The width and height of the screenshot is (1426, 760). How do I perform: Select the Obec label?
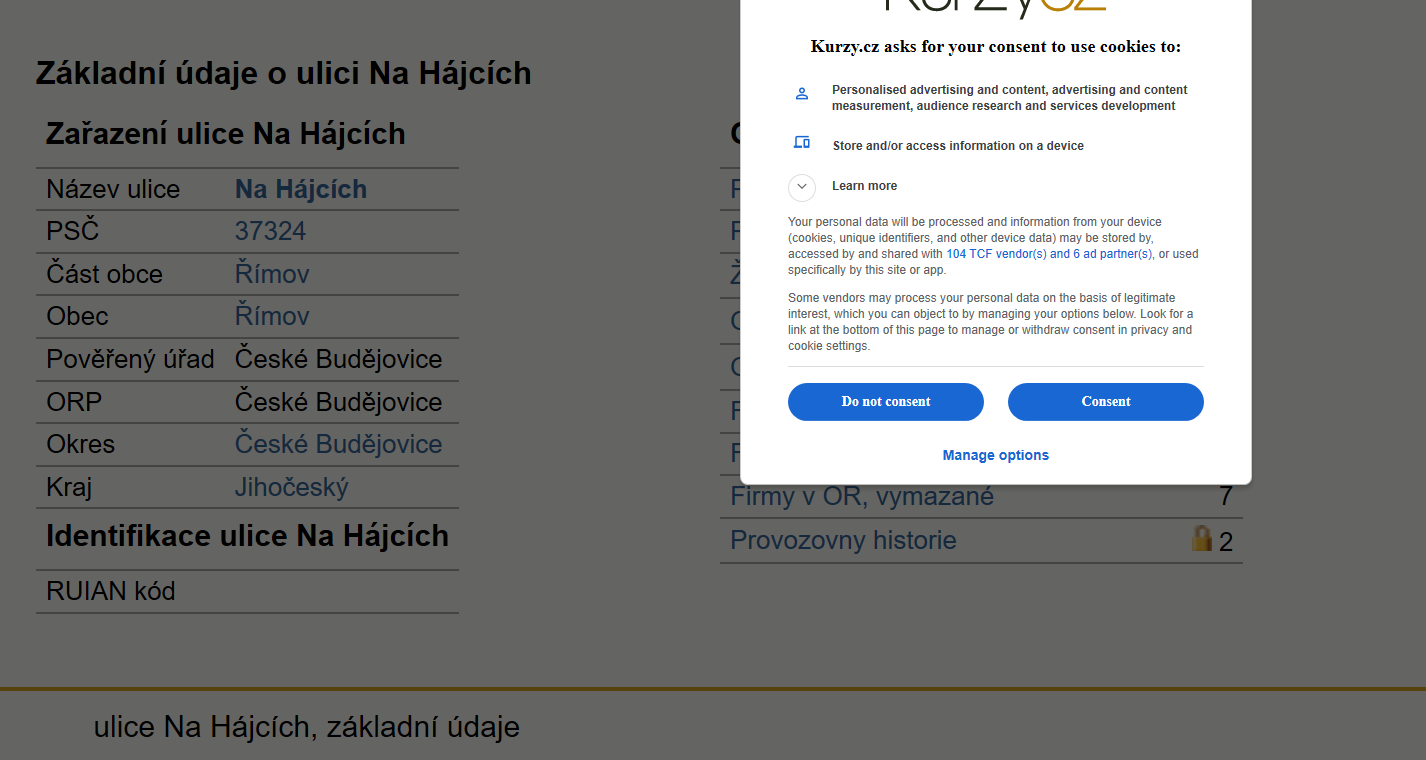pyautogui.click(x=77, y=316)
